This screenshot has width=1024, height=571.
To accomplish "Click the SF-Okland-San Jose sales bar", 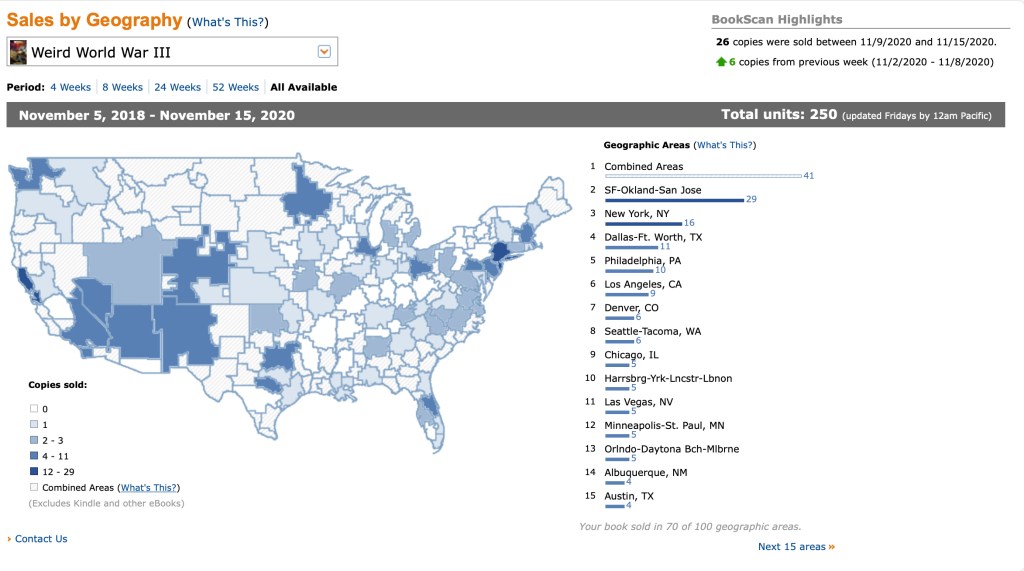I will tap(673, 200).
